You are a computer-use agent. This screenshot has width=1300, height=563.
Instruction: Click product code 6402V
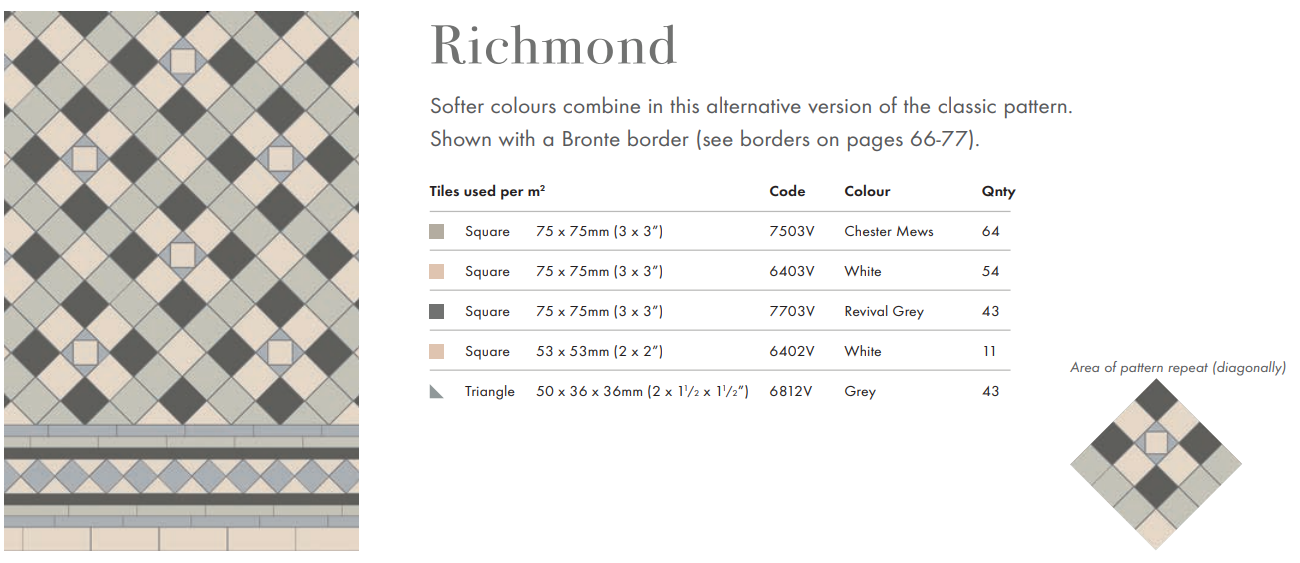(792, 352)
